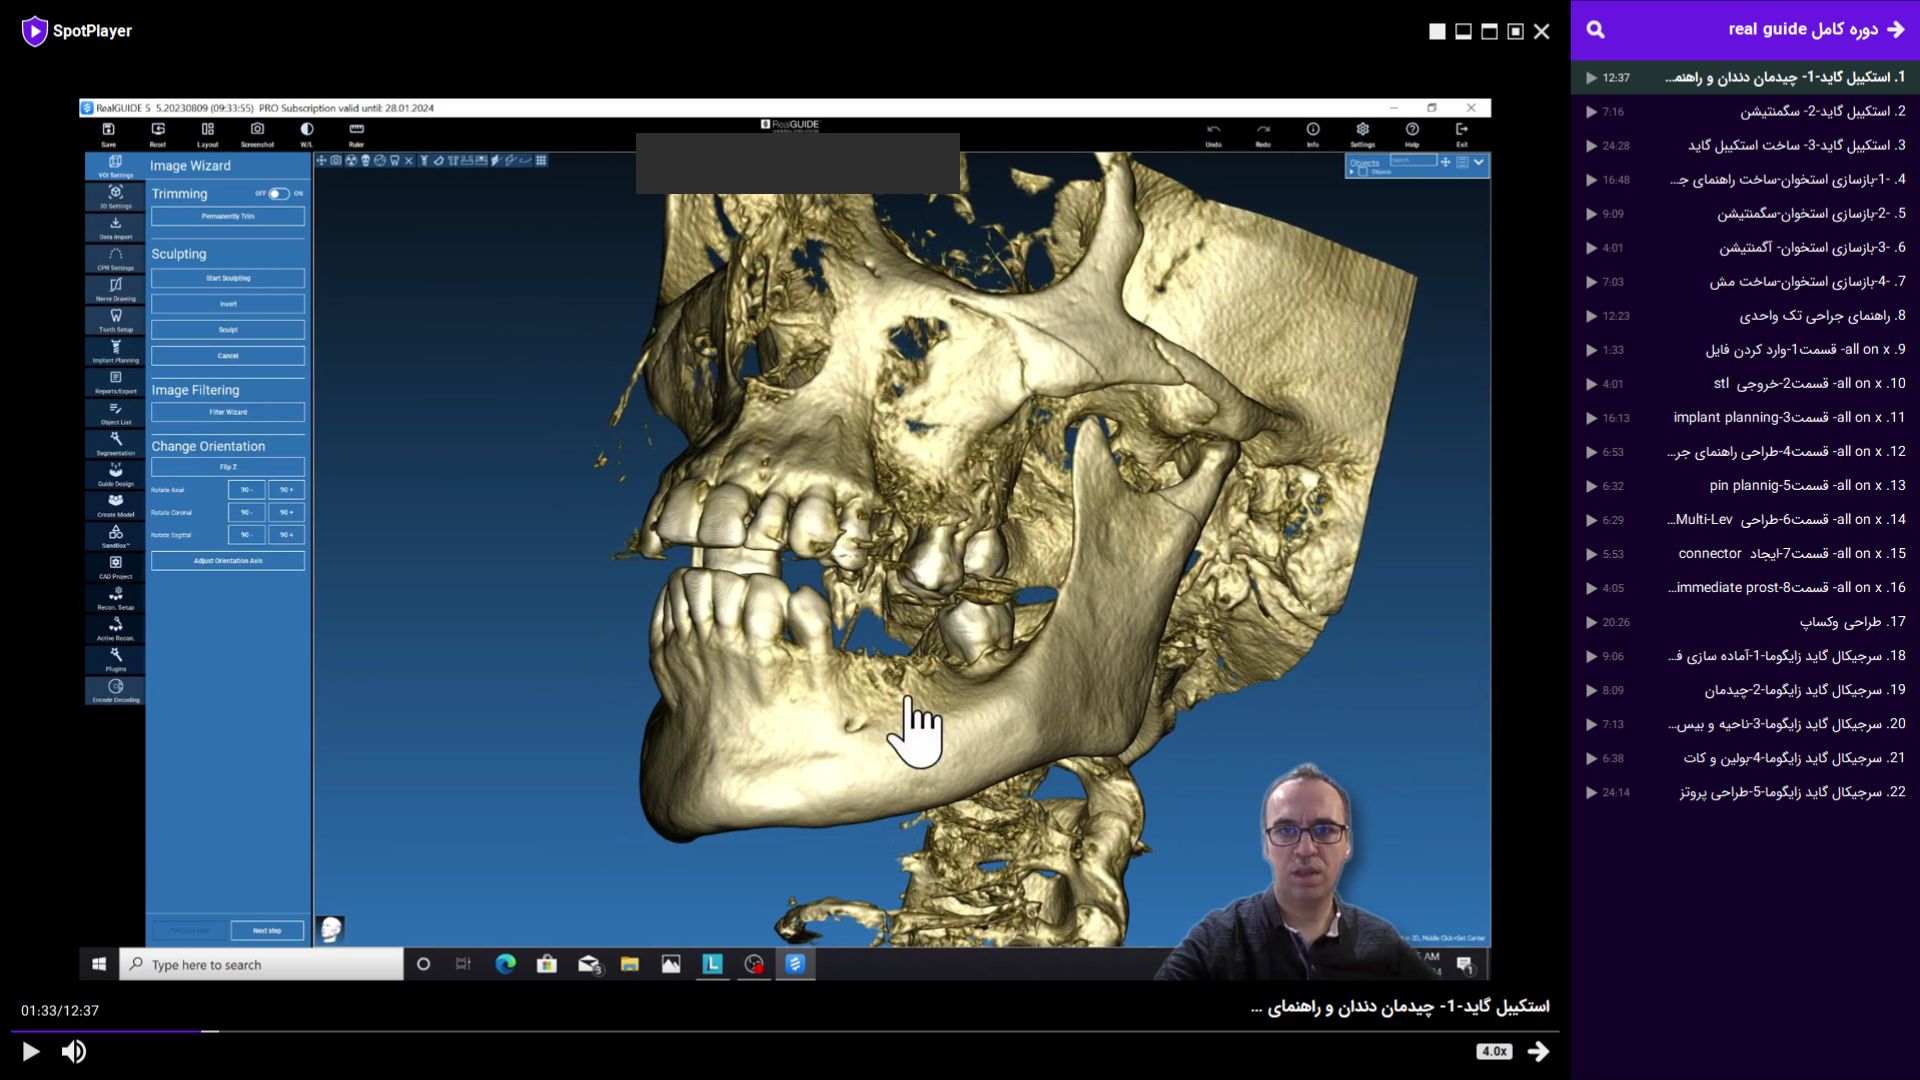Click the Next step button
Screen dimensions: 1920x1080
267,931
